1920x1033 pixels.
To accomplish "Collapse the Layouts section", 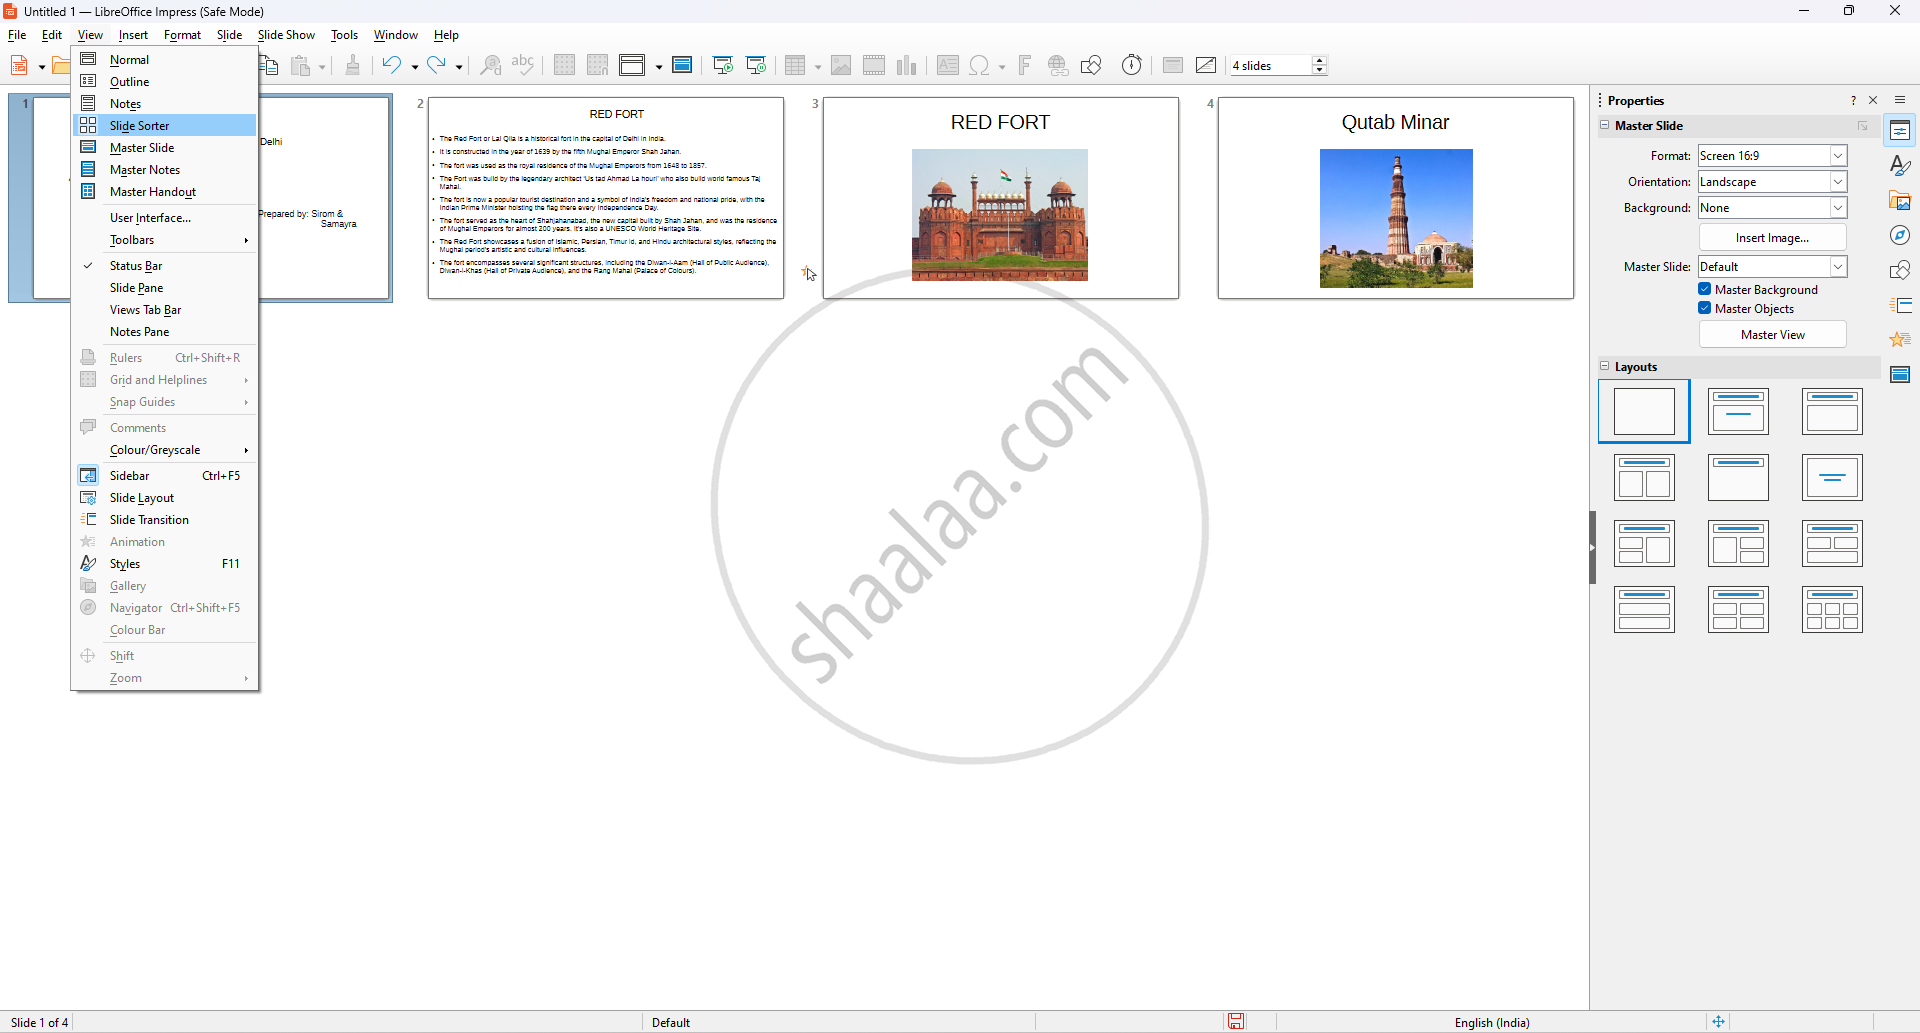I will [1605, 367].
